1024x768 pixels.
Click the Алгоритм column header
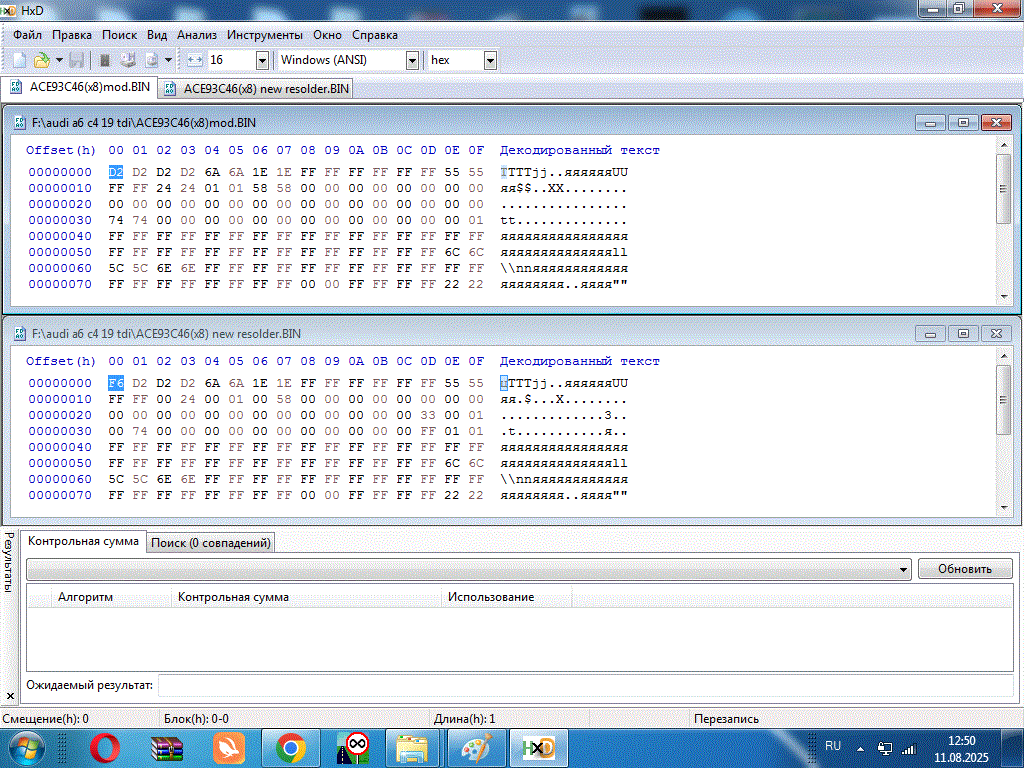[112, 597]
